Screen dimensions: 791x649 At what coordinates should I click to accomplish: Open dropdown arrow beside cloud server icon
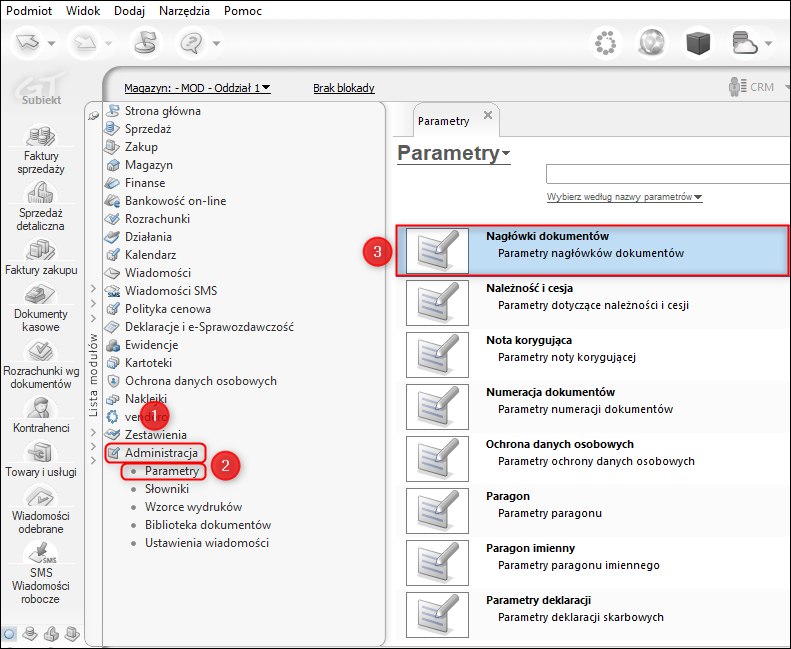tap(768, 43)
